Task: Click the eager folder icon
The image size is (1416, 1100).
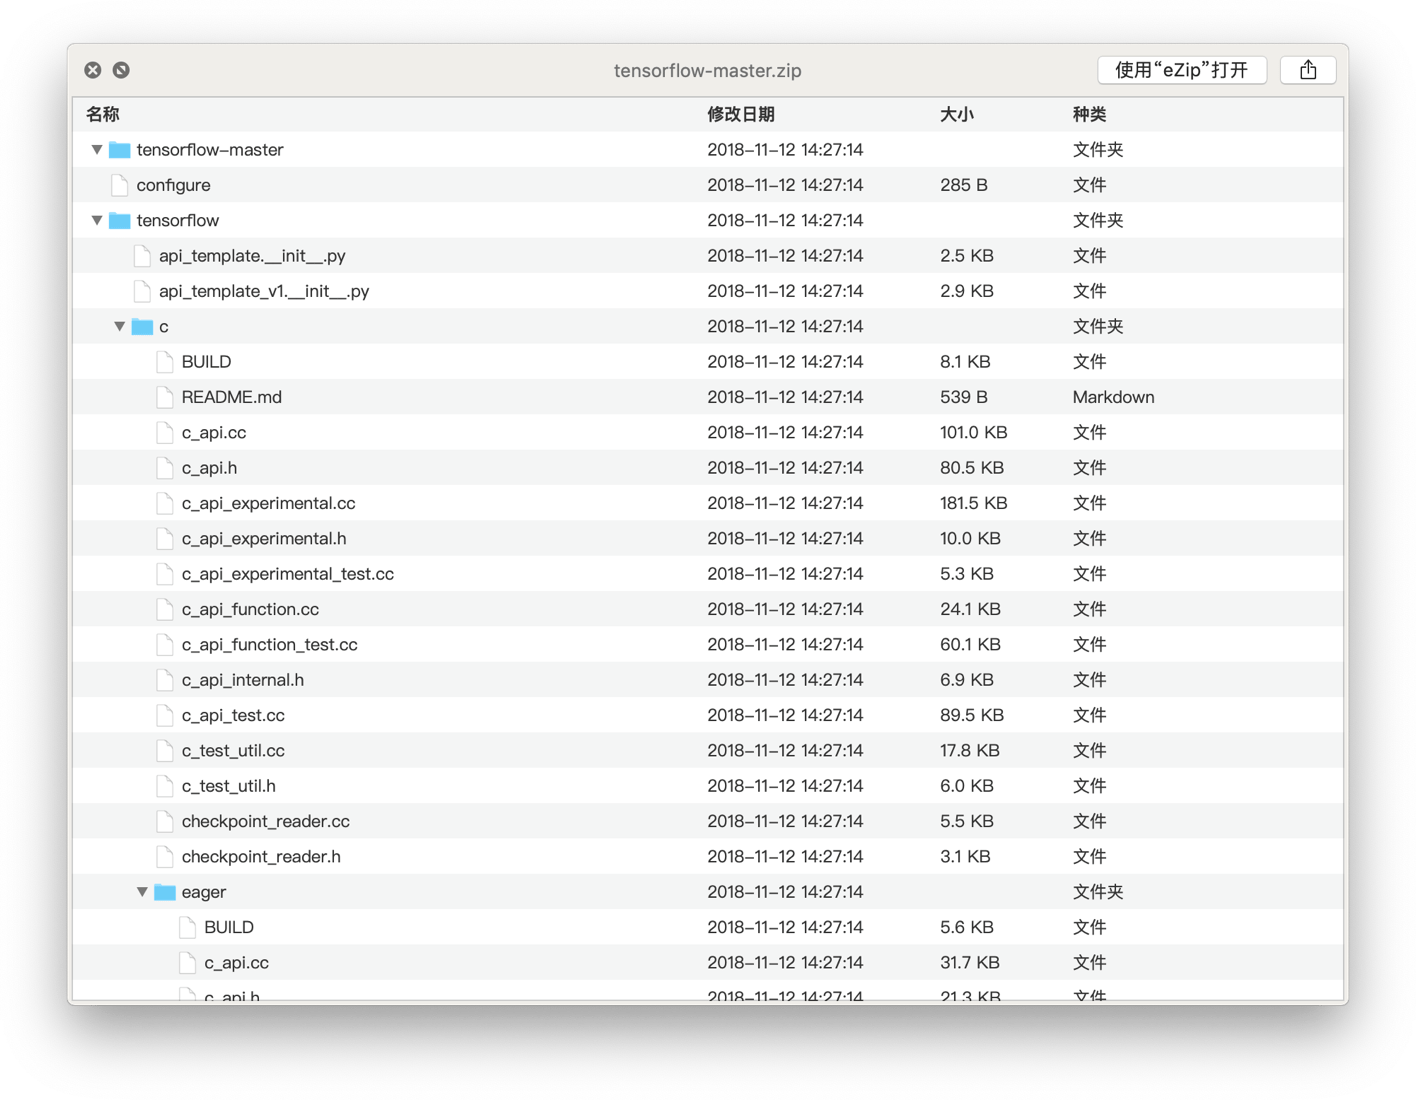Action: coord(165,892)
